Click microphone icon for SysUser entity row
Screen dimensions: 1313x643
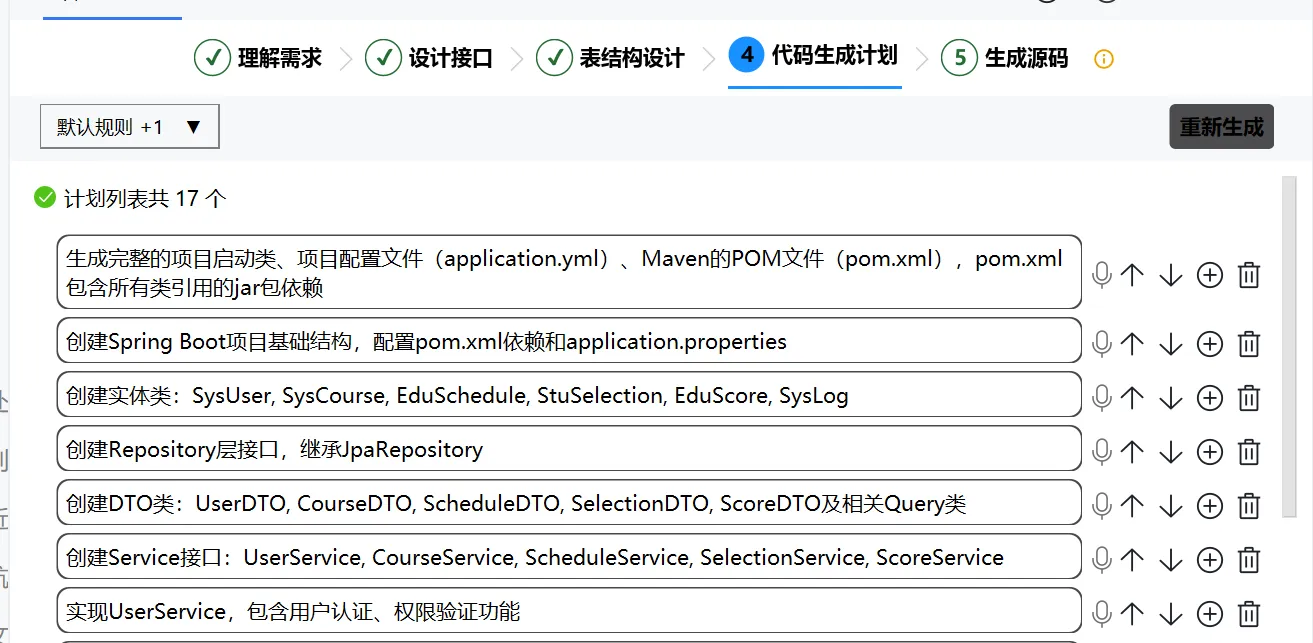click(1101, 398)
